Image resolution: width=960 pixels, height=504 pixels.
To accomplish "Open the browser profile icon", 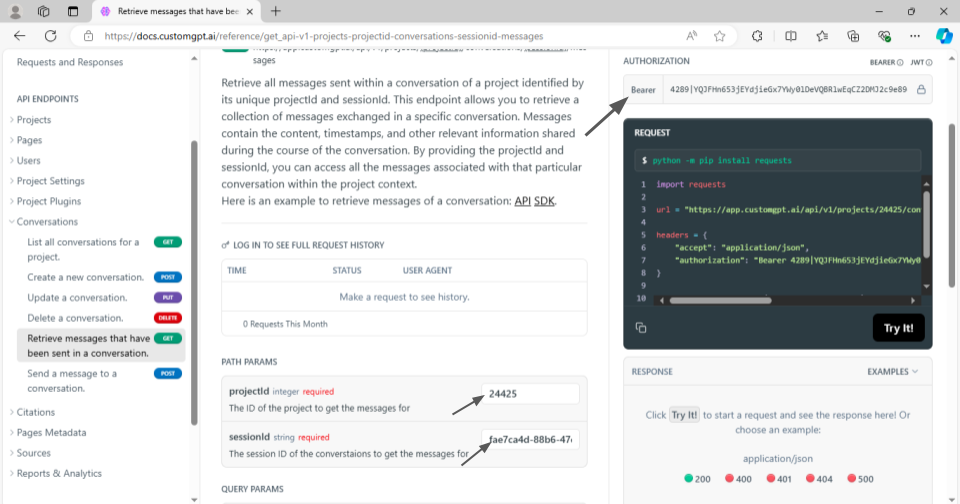I will (15, 11).
